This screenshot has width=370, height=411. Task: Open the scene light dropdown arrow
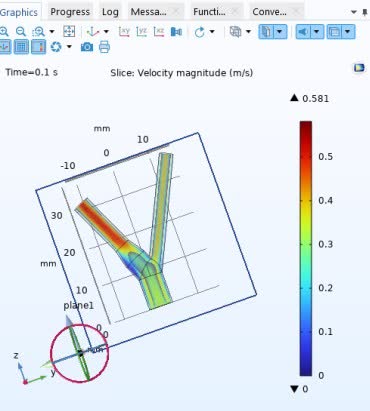(317, 32)
